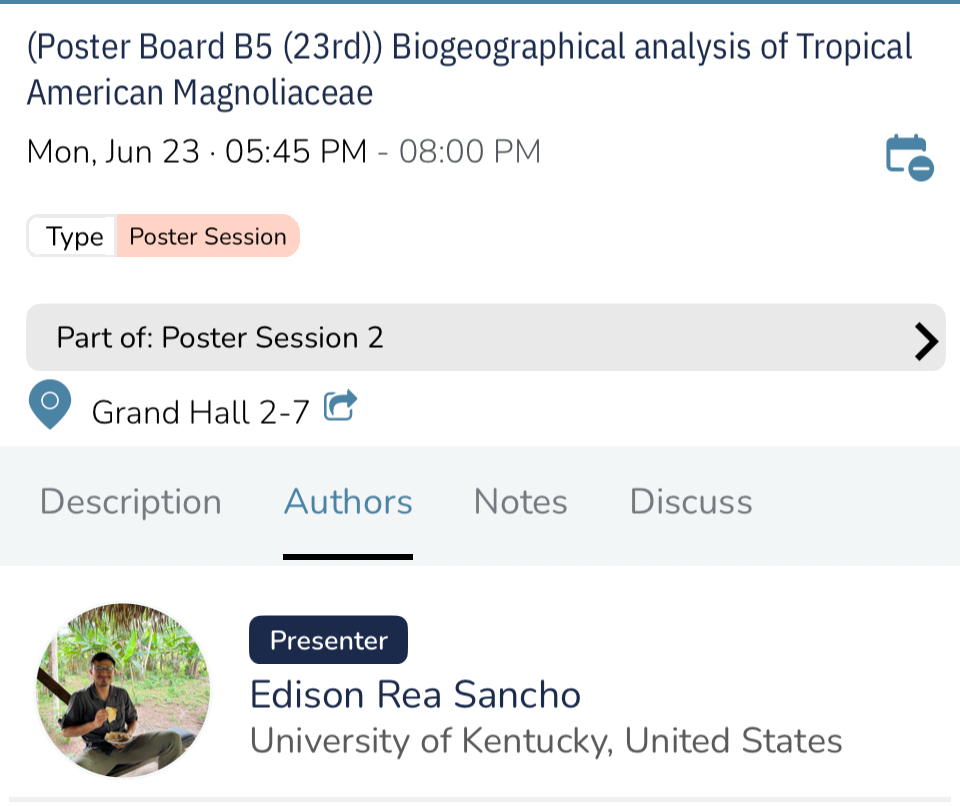
Task: Tap the Poster Session type tag
Action: 208,237
